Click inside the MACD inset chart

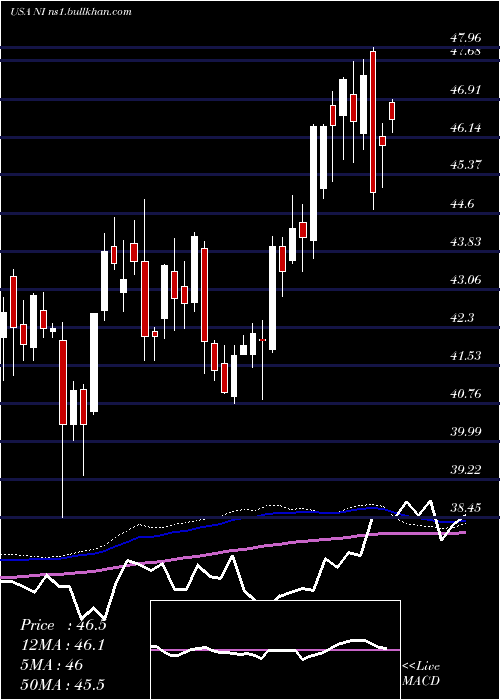275,650
